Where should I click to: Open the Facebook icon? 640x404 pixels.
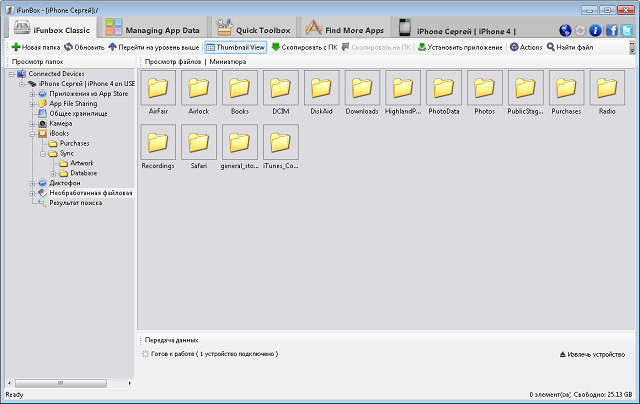coord(612,30)
